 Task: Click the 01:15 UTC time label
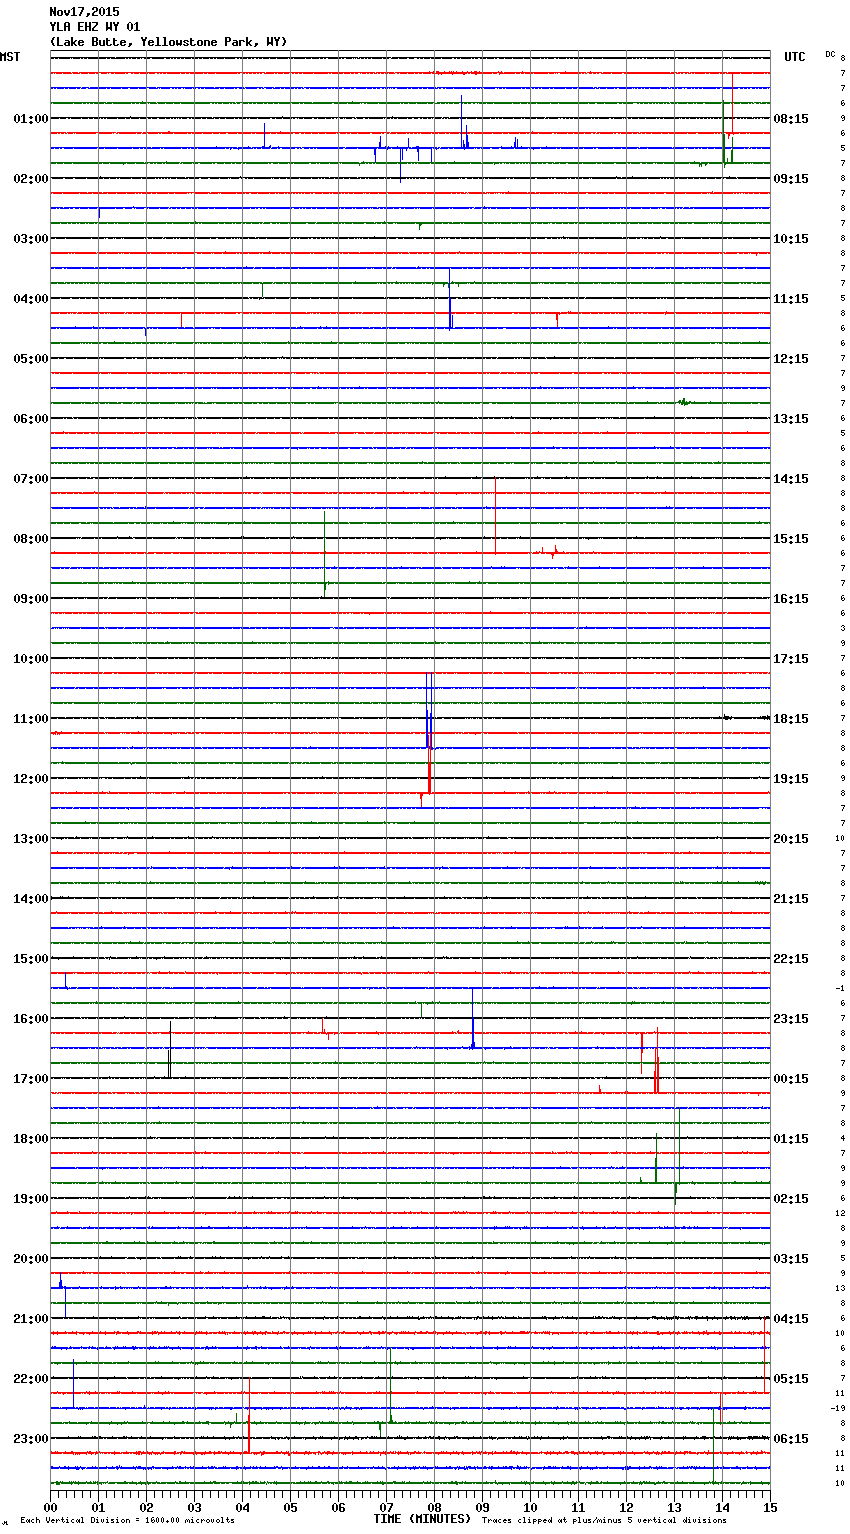791,1139
